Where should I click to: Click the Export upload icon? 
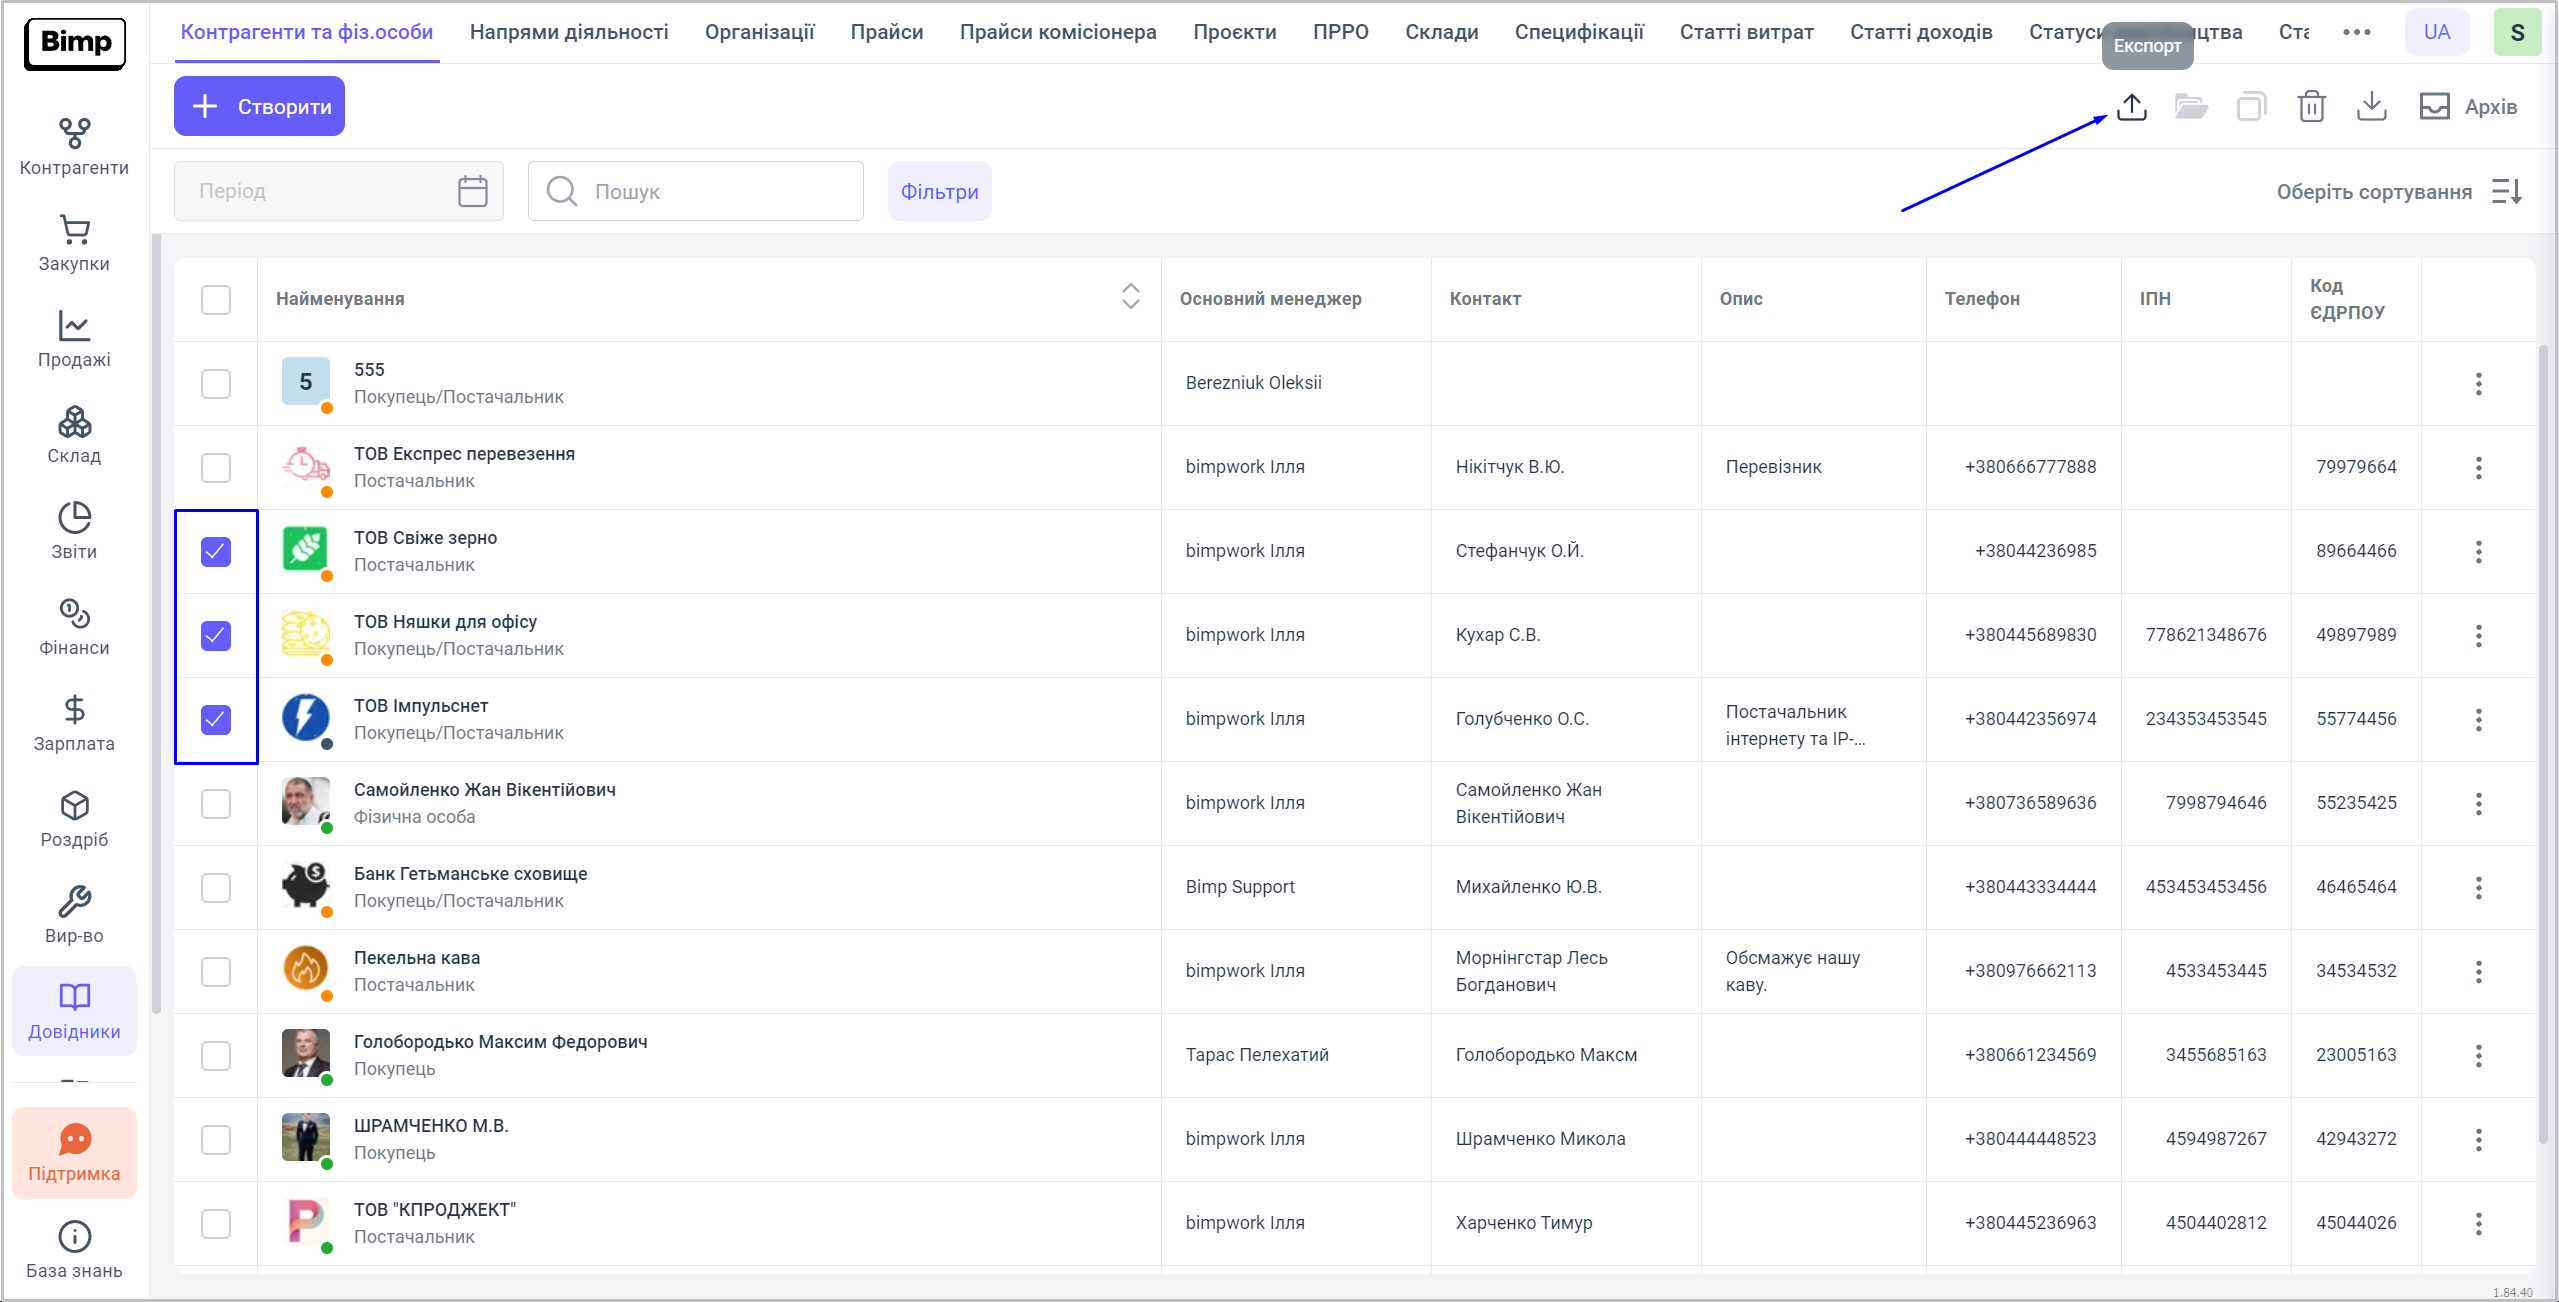coord(2131,107)
